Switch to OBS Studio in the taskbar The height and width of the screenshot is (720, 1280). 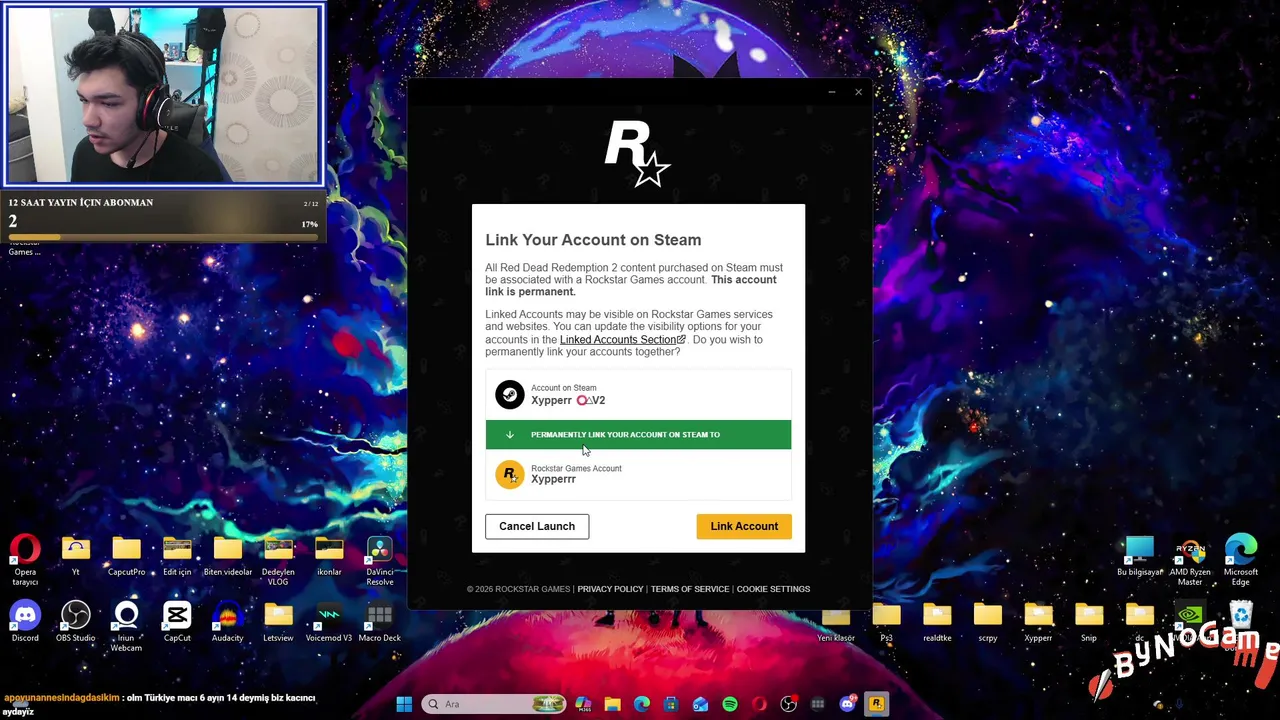[x=789, y=704]
